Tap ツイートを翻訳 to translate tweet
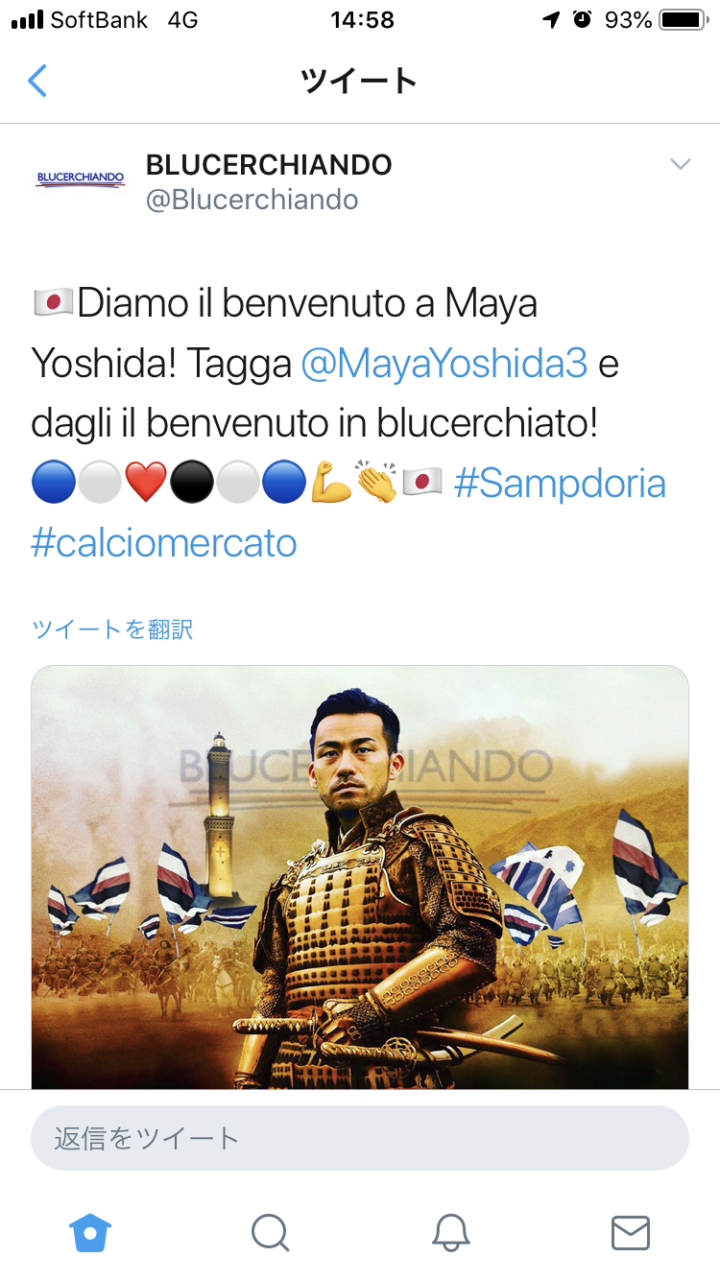Image resolution: width=720 pixels, height=1280 pixels. tap(112, 629)
